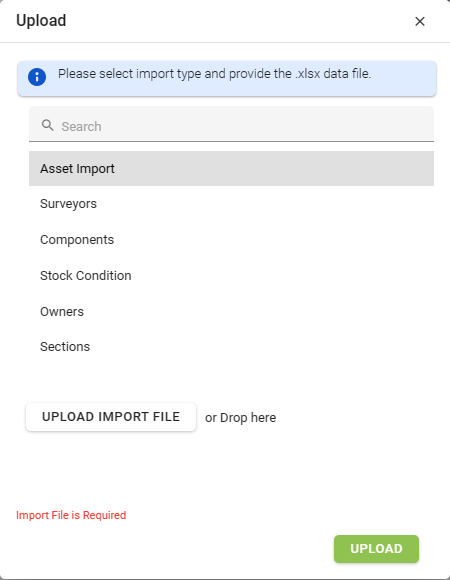
Task: Select Surveyors import type
Action: [x=231, y=204]
